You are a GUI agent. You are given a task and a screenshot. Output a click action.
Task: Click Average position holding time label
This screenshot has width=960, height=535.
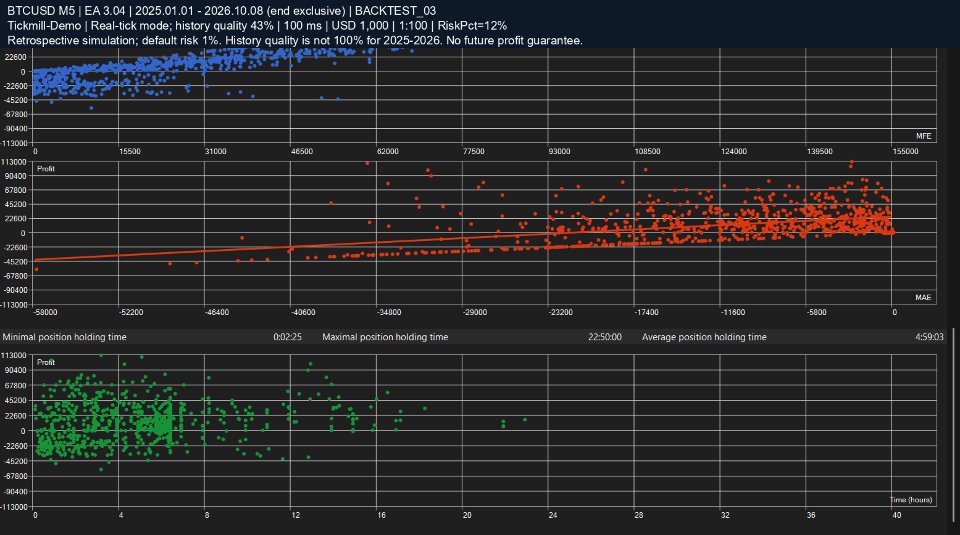tap(704, 337)
